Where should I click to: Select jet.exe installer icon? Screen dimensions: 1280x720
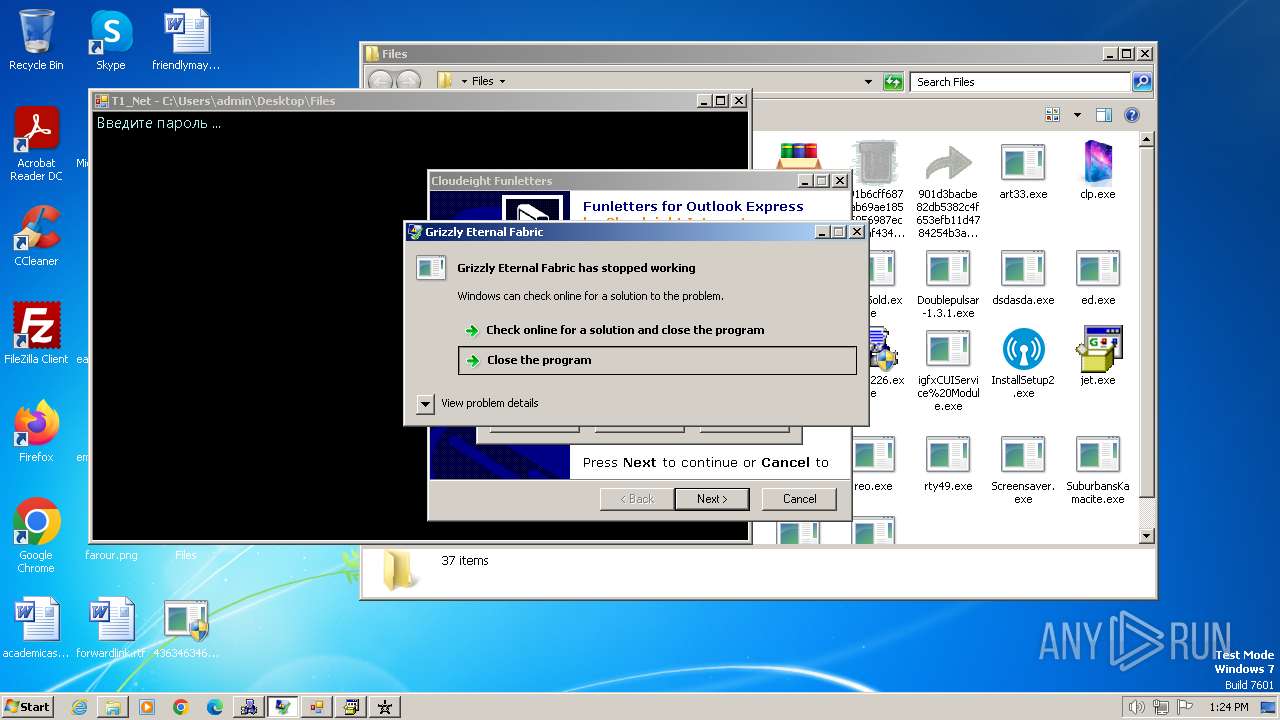click(x=1098, y=357)
